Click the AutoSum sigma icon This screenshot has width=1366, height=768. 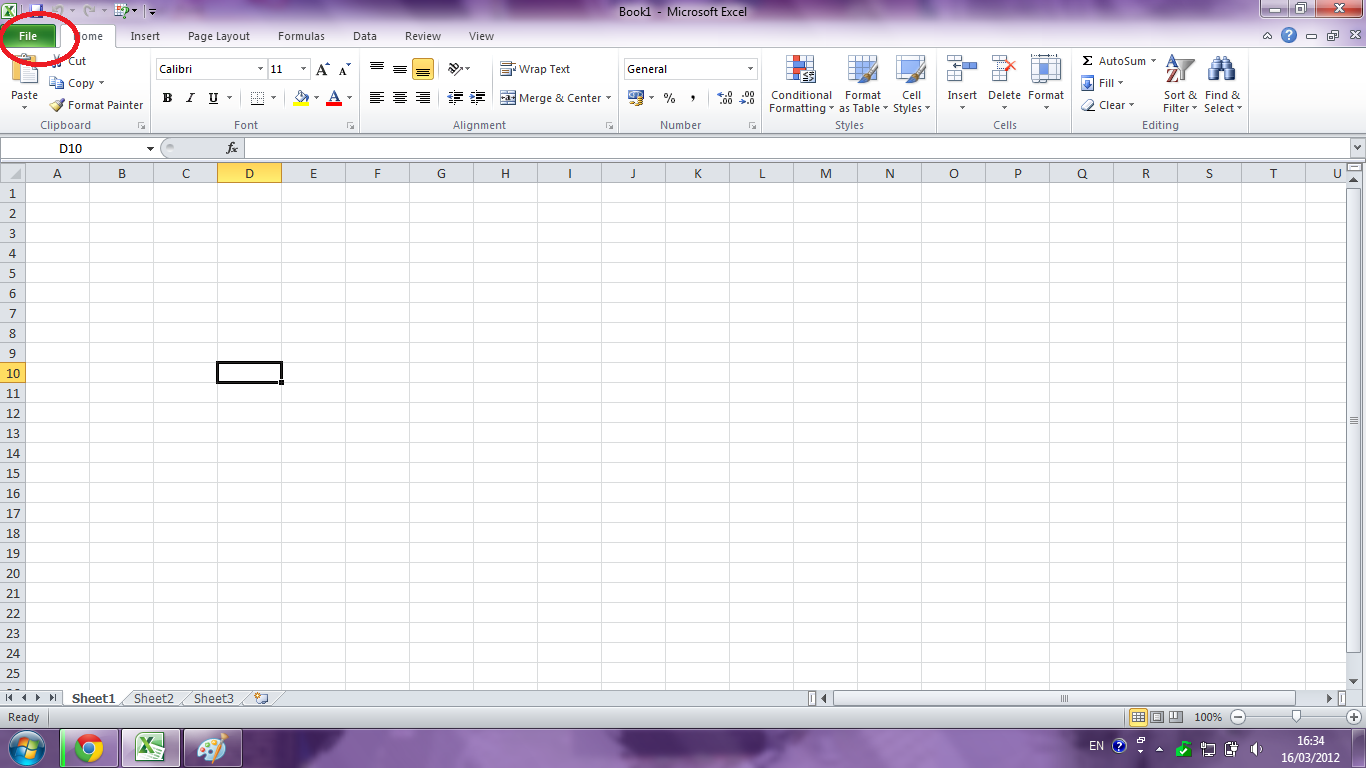[1088, 61]
